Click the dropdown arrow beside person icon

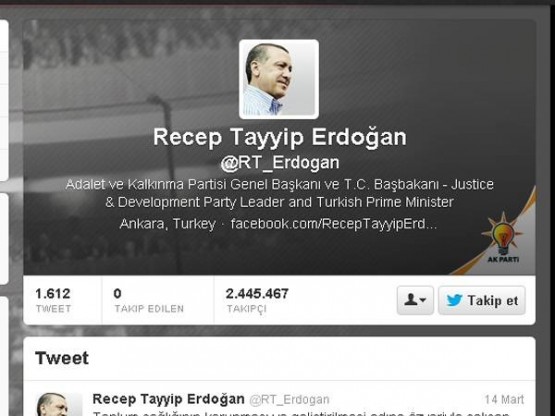423,300
